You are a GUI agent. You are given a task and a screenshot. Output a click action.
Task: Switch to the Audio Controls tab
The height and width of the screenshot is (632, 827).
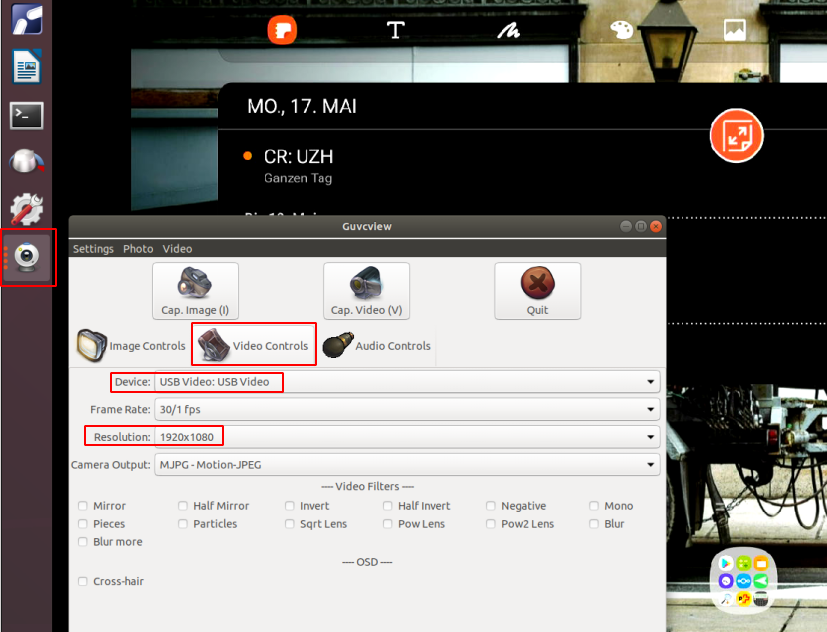(378, 346)
